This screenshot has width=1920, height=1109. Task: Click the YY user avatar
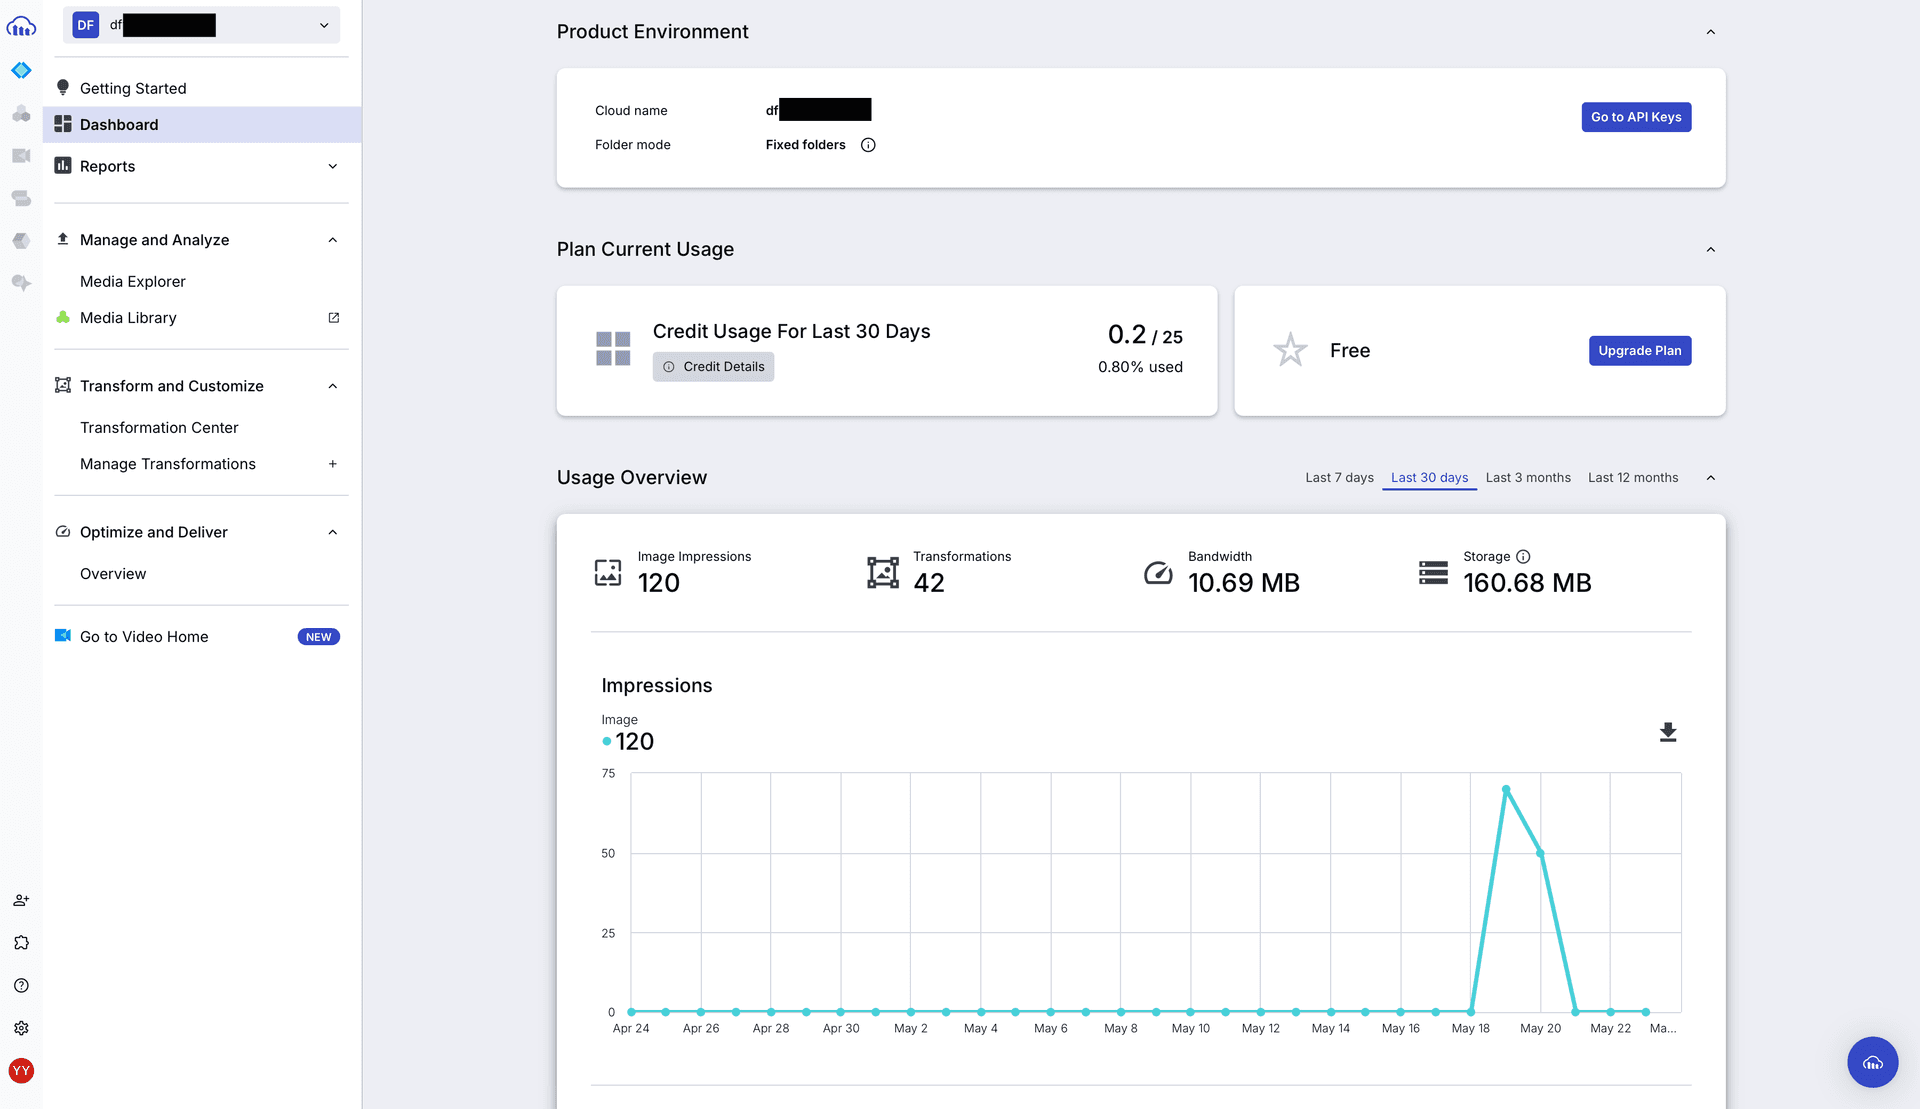pyautogui.click(x=21, y=1071)
